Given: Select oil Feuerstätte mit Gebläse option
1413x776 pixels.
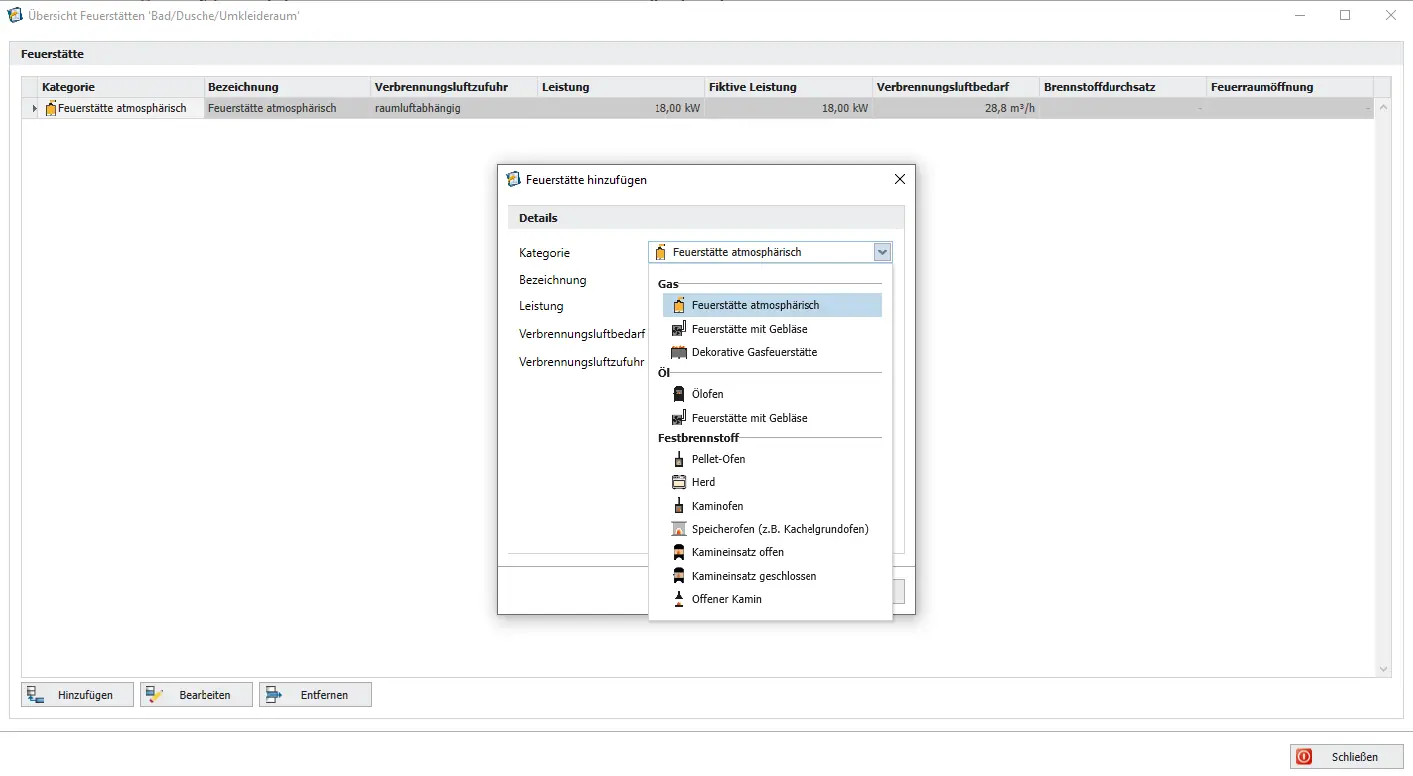Looking at the screenshot, I should (749, 418).
